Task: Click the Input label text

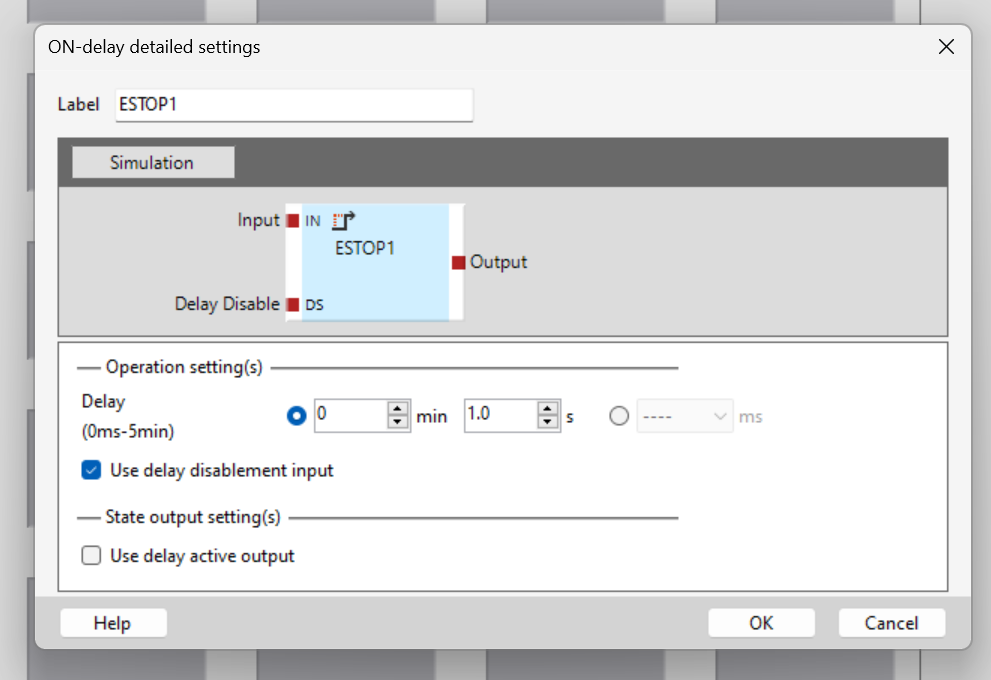Action: [258, 220]
